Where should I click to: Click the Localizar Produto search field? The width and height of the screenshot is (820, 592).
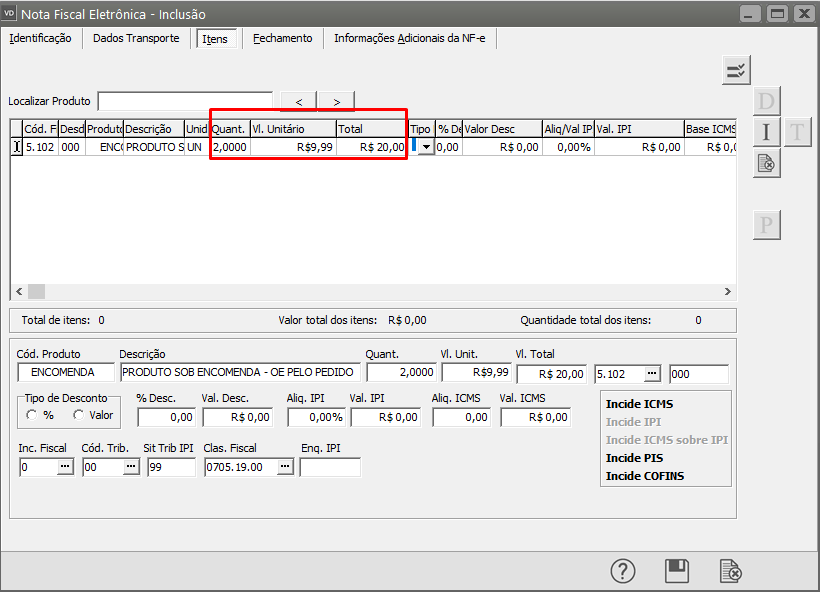186,101
